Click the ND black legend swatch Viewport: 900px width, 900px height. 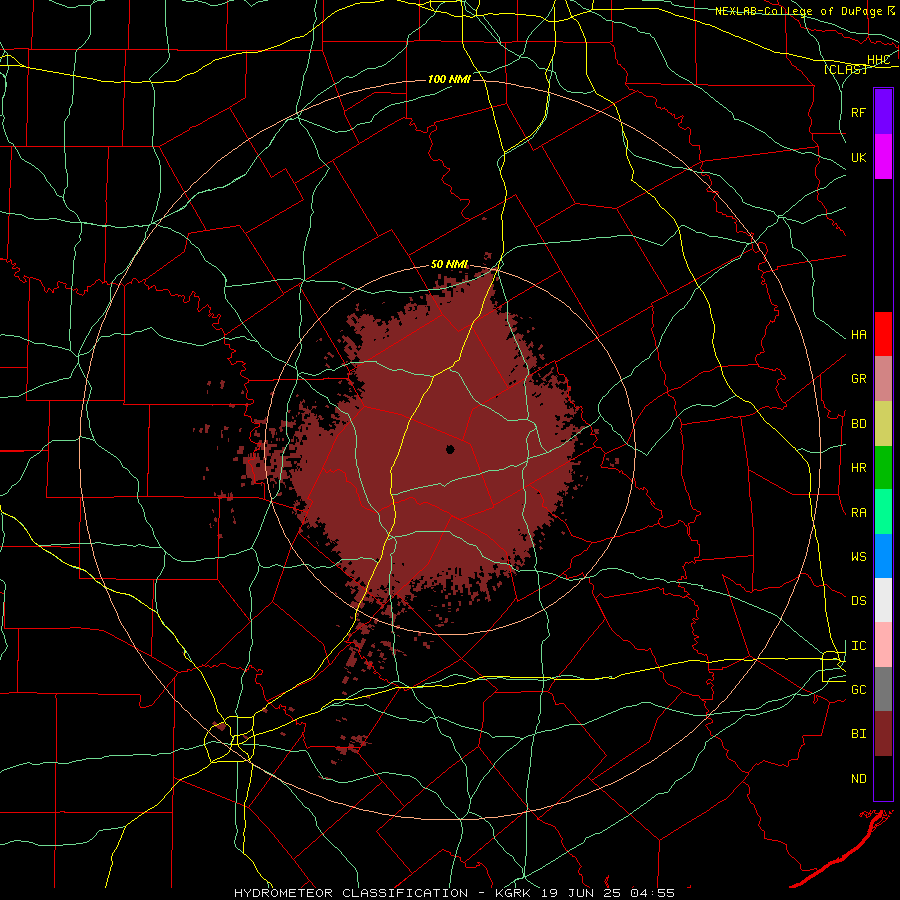(883, 778)
